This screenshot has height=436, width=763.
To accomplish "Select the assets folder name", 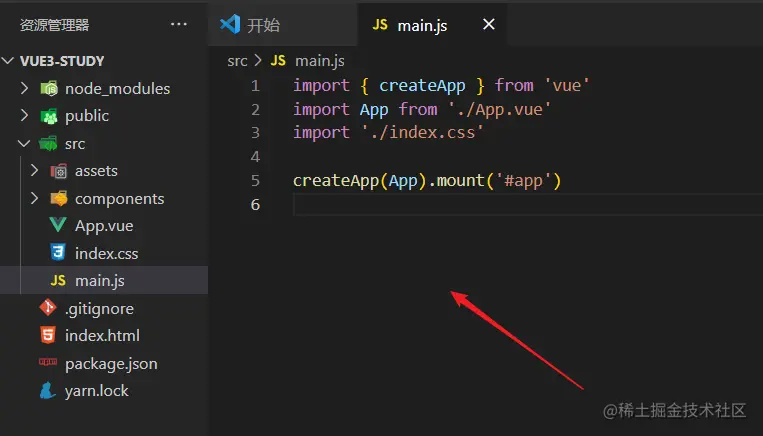I will coord(96,171).
